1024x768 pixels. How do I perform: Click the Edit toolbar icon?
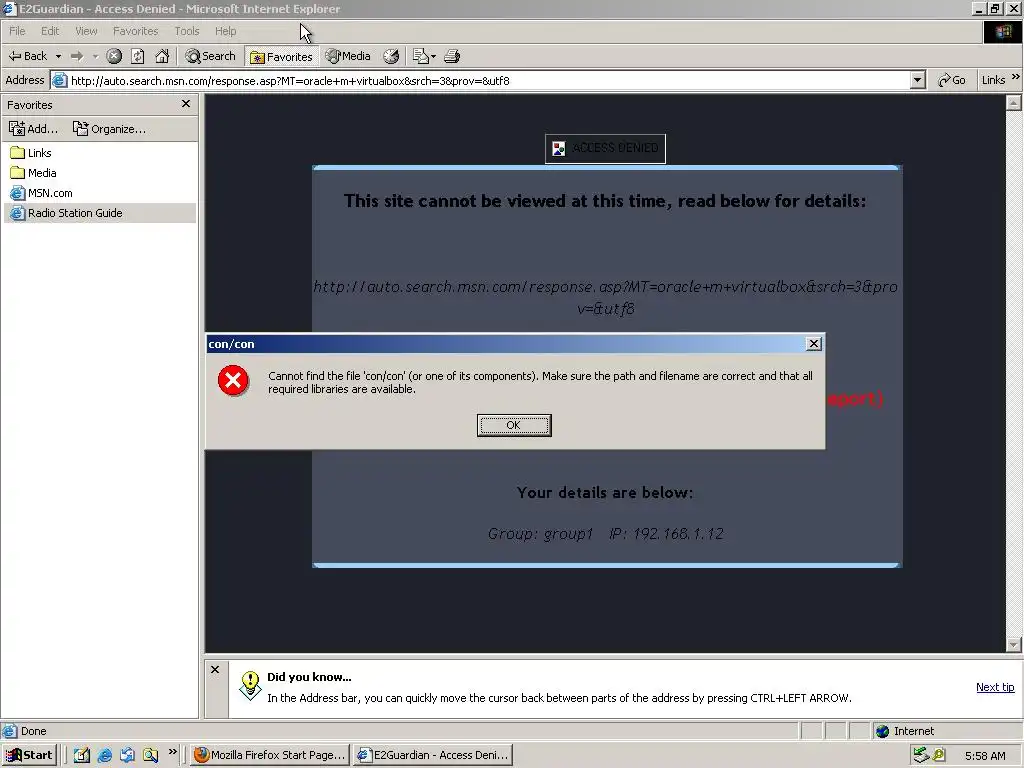421,56
